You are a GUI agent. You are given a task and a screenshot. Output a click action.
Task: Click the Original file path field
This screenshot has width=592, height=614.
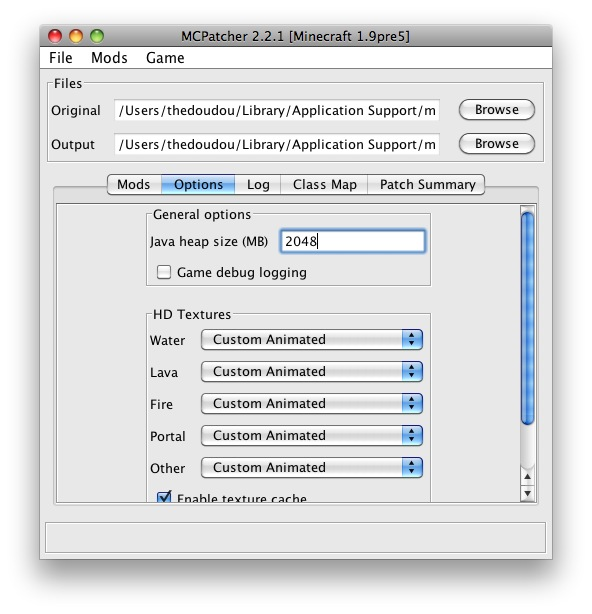[277, 110]
